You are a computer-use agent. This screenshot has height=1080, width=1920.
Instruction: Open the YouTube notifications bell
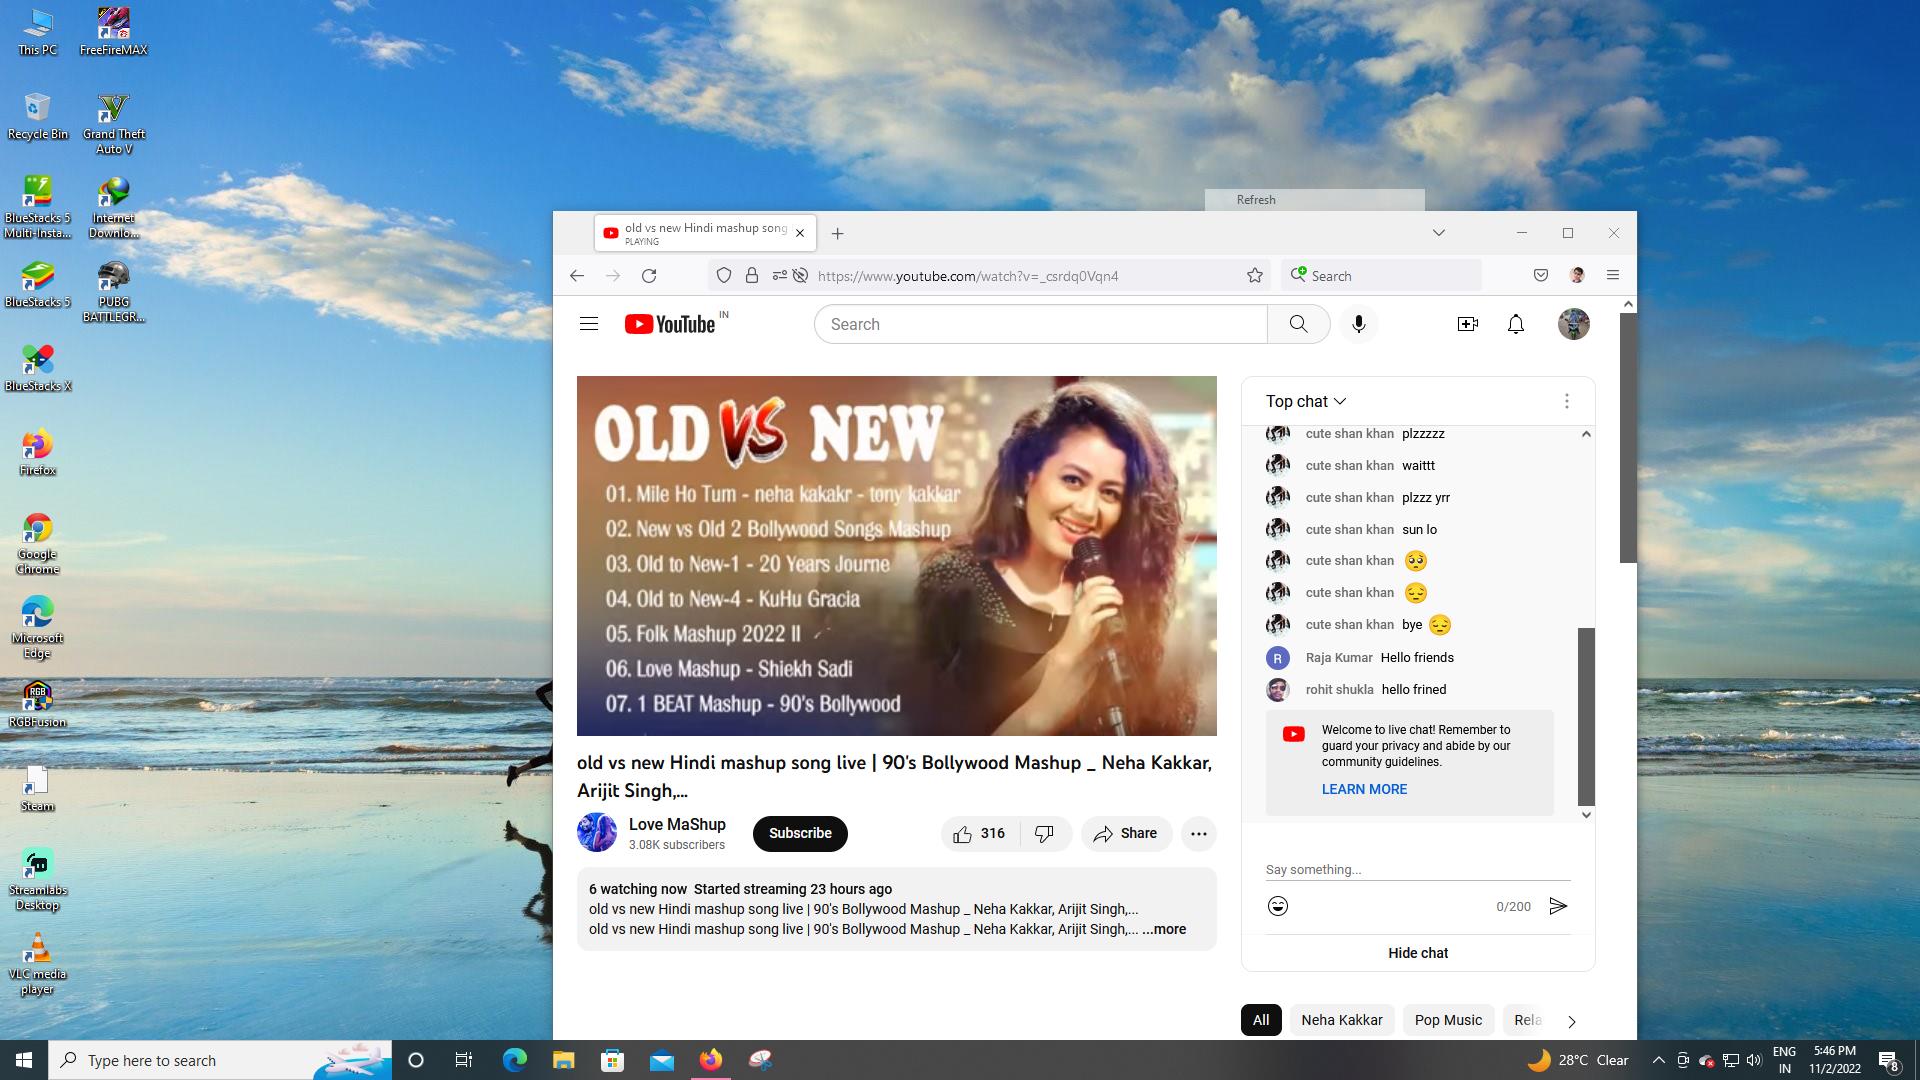(x=1515, y=324)
